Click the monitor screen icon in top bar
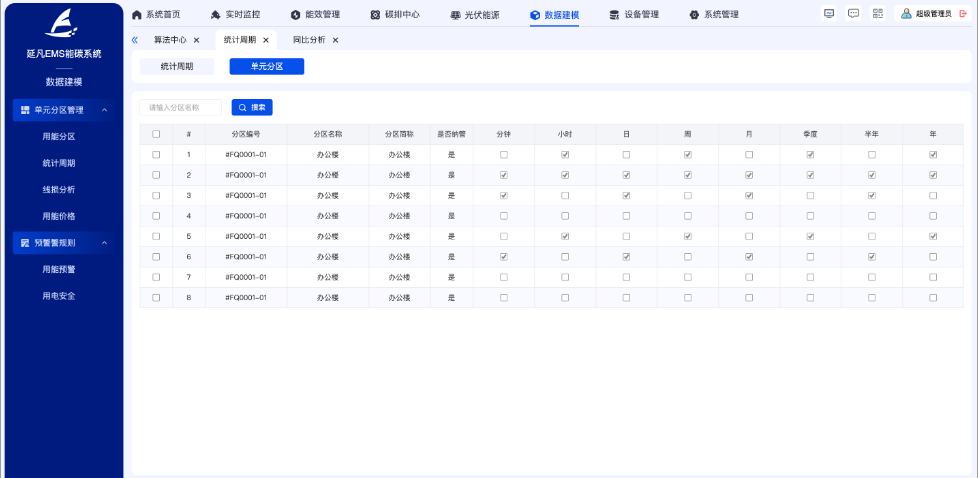Viewport: 978px width, 478px height. click(x=828, y=14)
